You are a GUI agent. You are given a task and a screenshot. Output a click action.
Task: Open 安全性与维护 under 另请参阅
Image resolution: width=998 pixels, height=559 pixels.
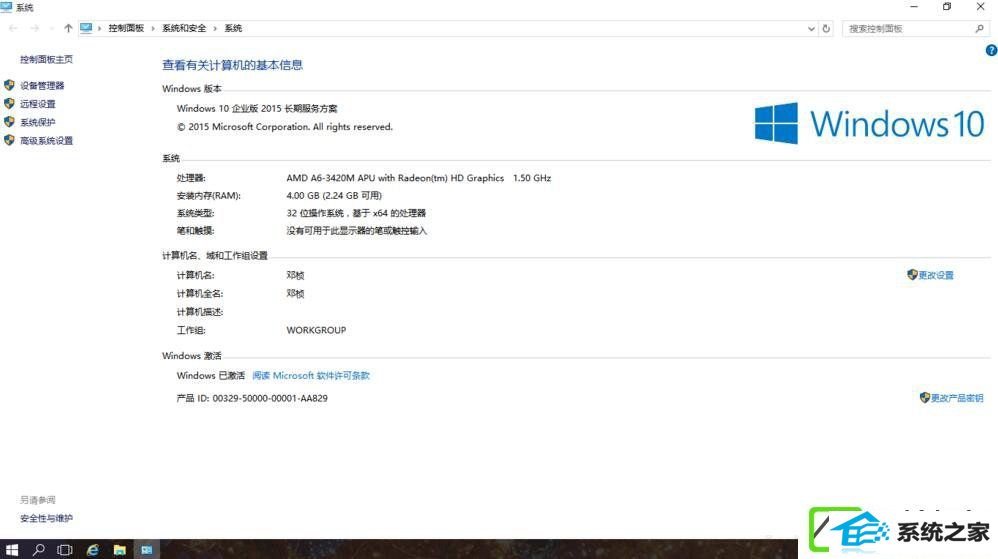pyautogui.click(x=46, y=518)
